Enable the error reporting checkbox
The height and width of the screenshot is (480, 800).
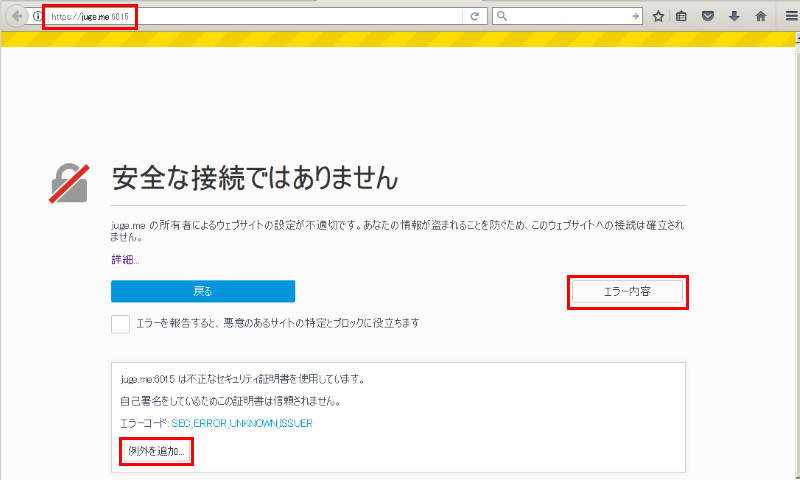tap(120, 323)
